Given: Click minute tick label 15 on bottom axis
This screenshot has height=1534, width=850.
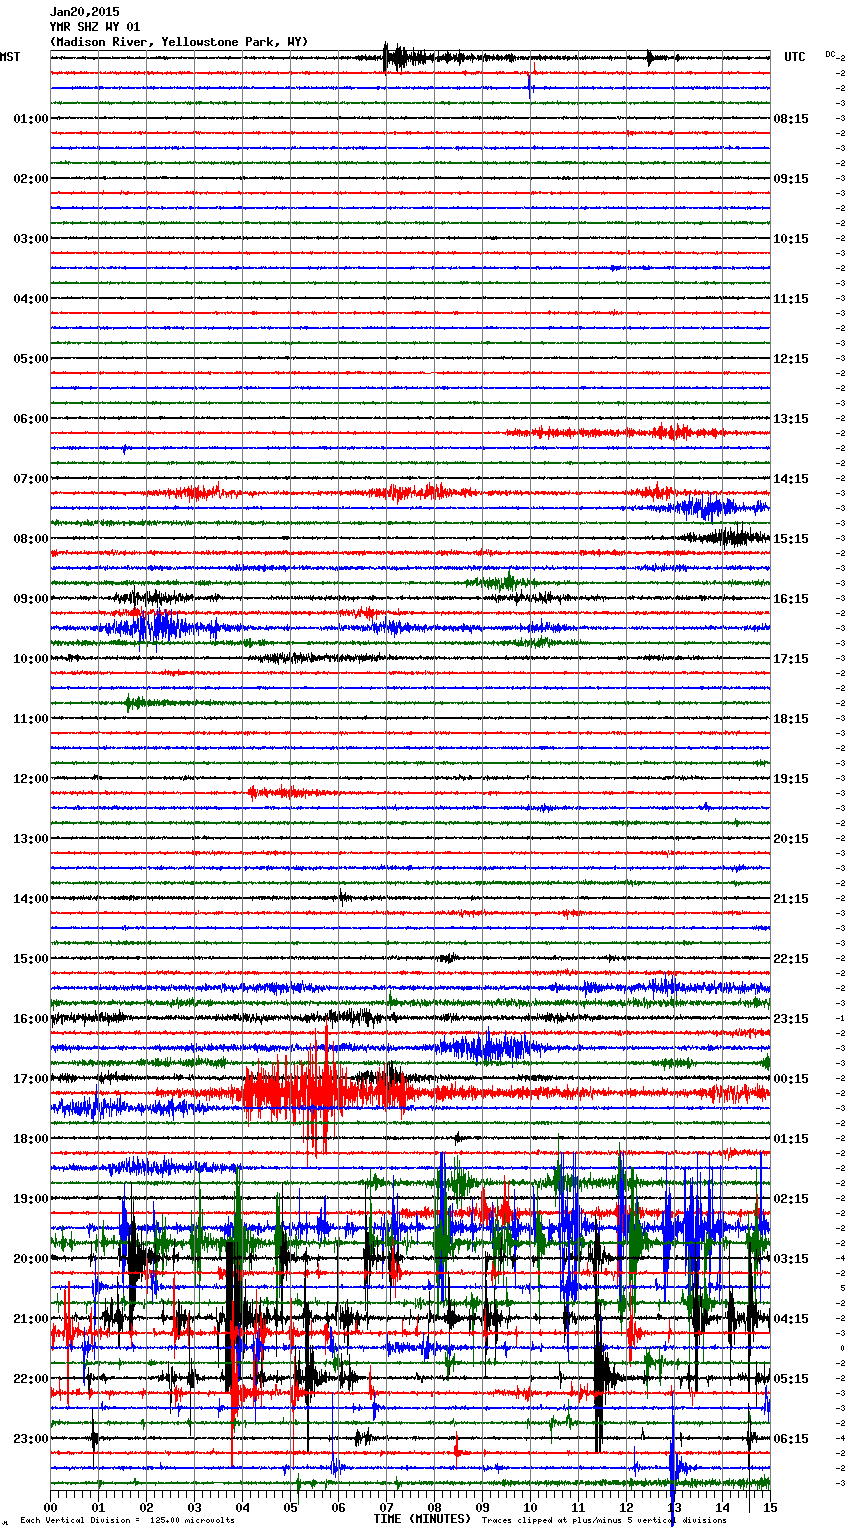Looking at the screenshot, I should (x=770, y=1507).
